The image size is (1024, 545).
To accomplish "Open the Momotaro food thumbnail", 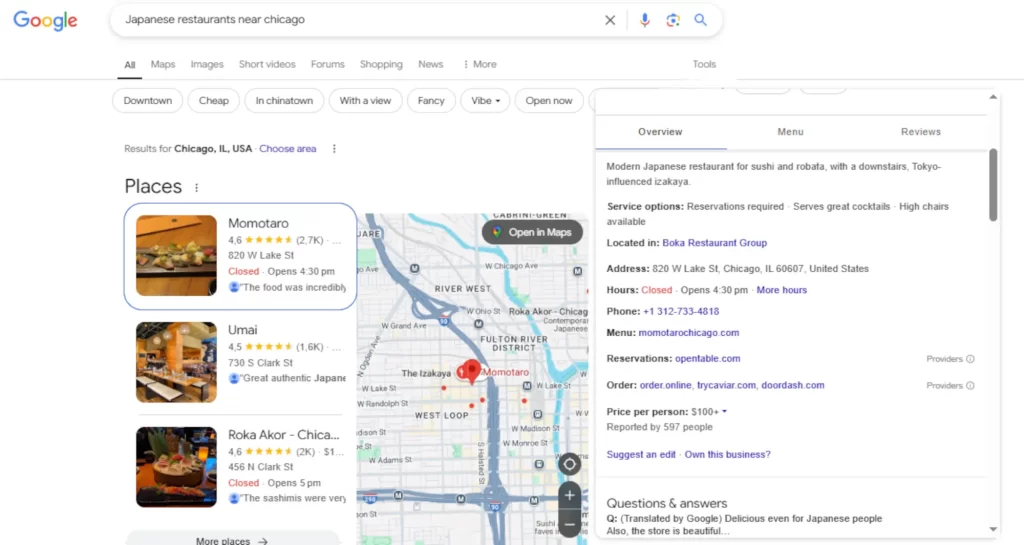I will pos(176,256).
